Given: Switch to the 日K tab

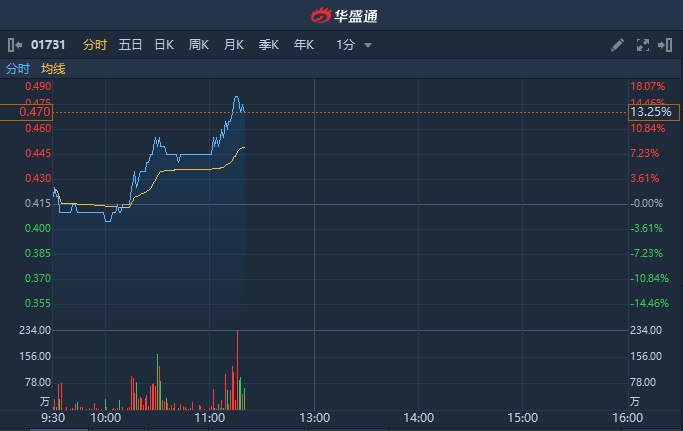Looking at the screenshot, I should pos(164,45).
